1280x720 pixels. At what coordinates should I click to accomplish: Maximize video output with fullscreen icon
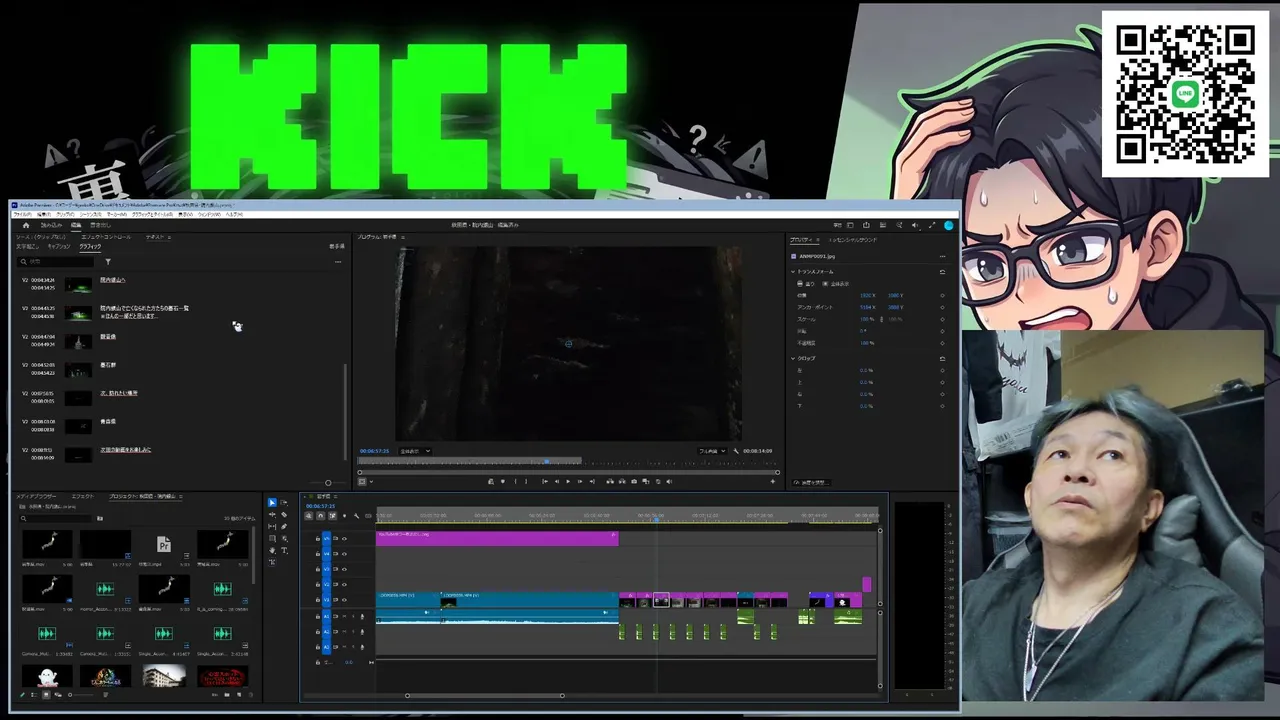(932, 225)
